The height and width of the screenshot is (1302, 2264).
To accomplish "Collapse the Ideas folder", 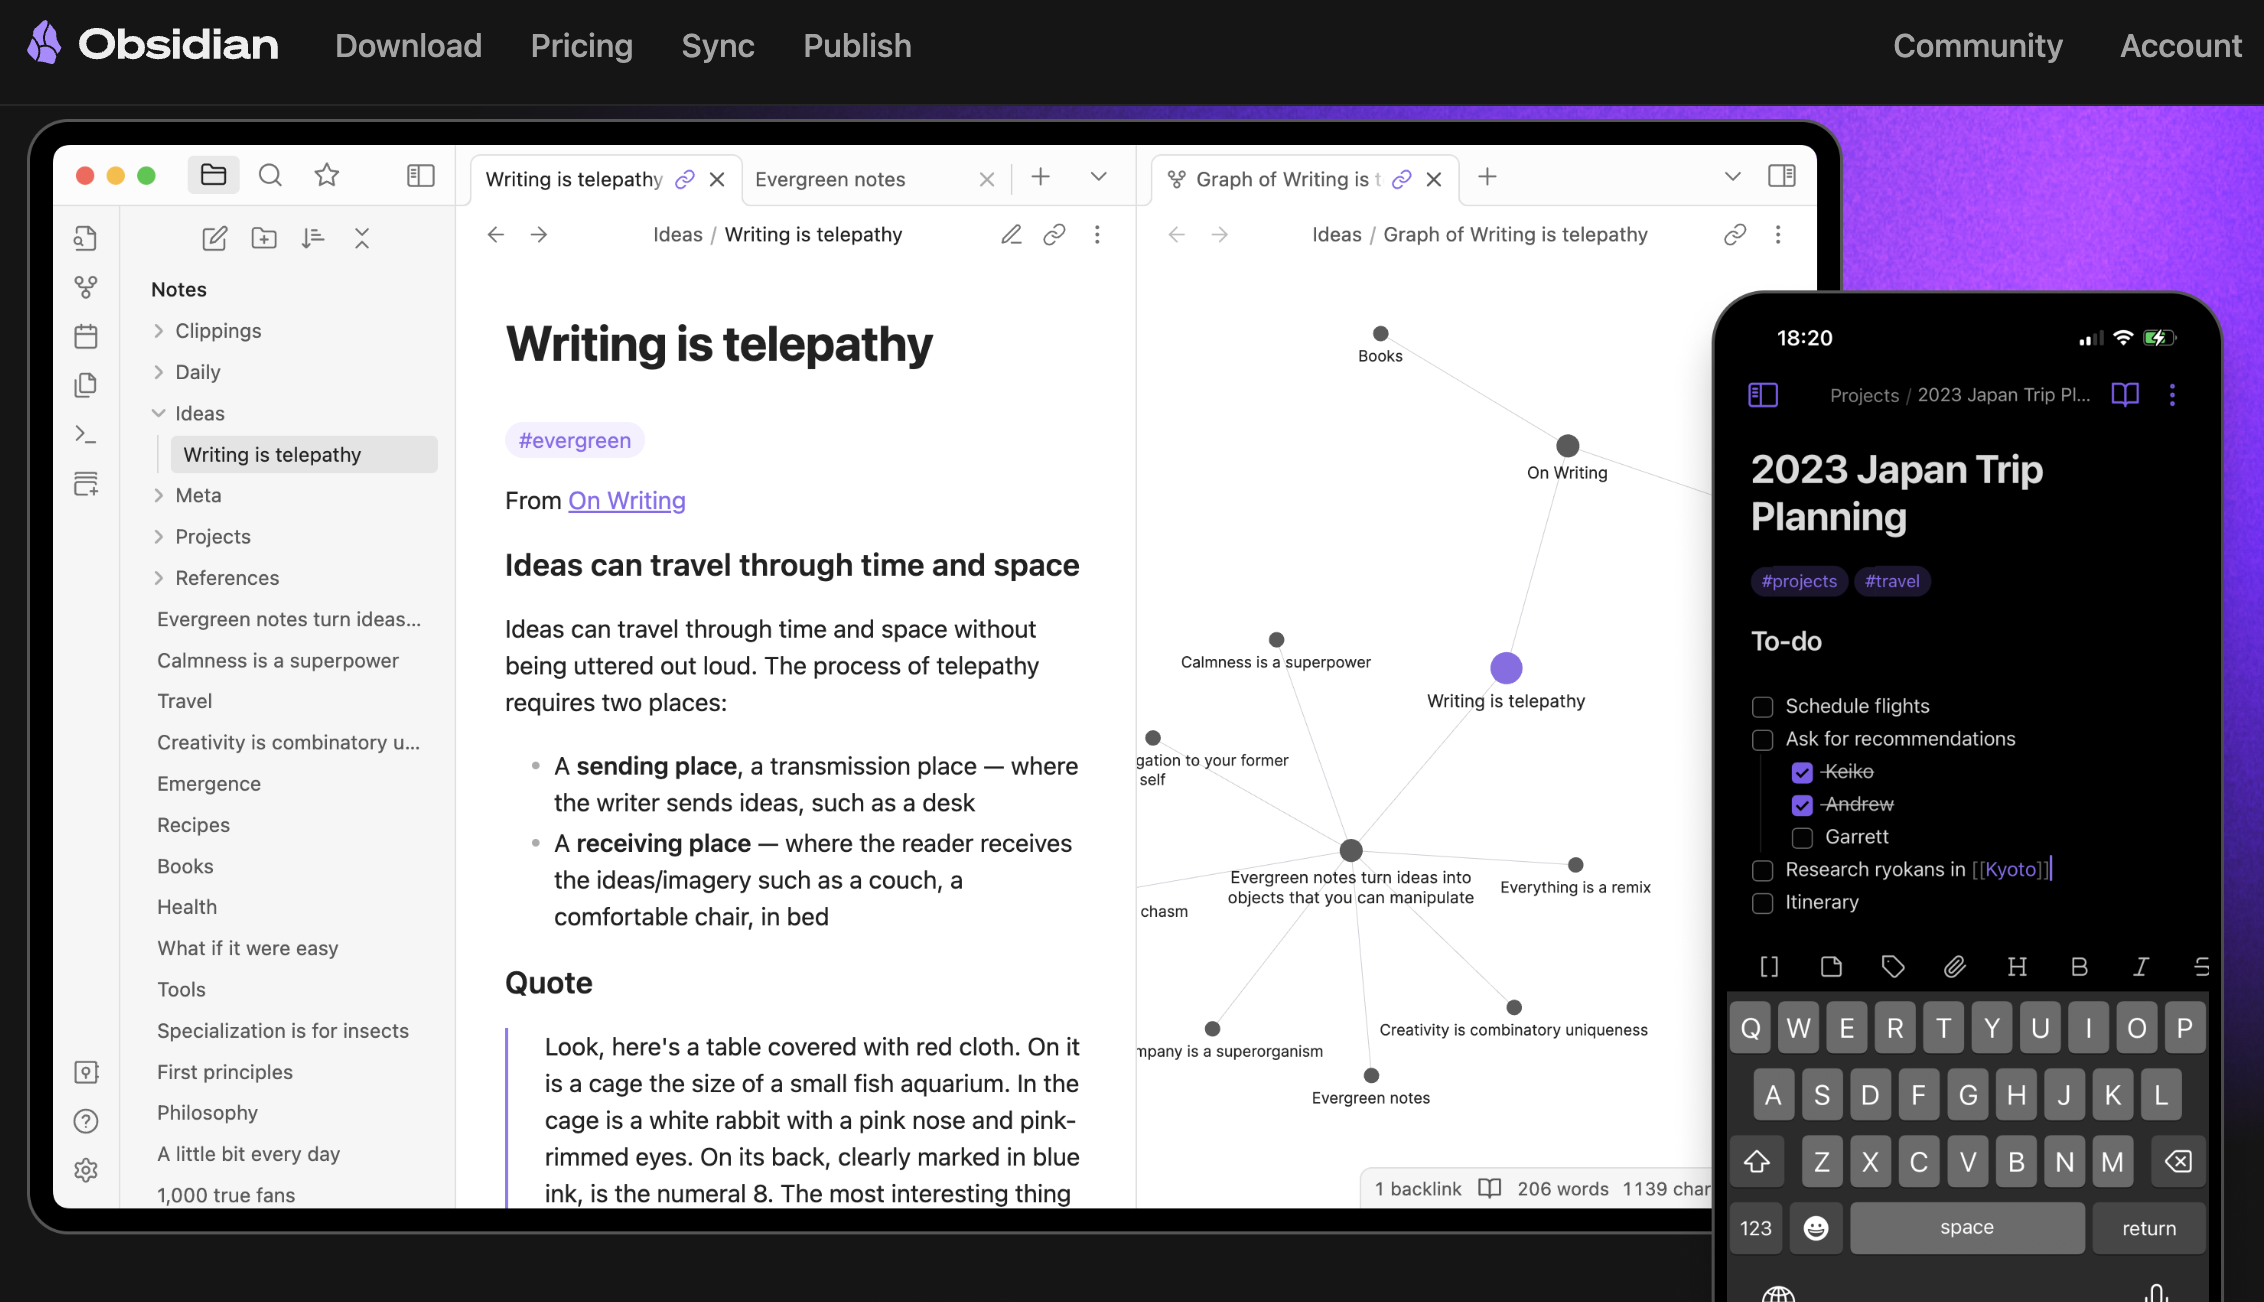I will pyautogui.click(x=159, y=413).
